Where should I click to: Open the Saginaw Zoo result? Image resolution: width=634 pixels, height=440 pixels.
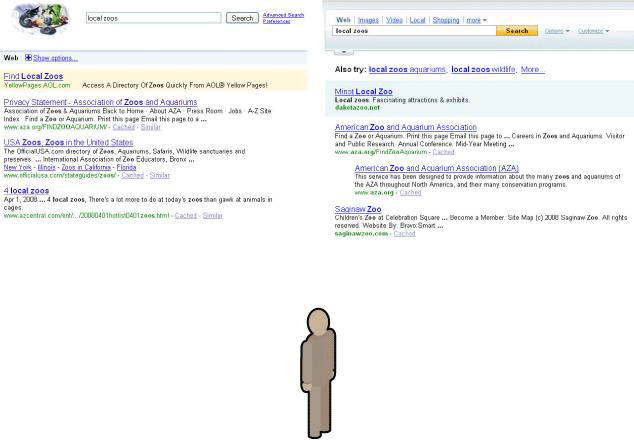358,209
